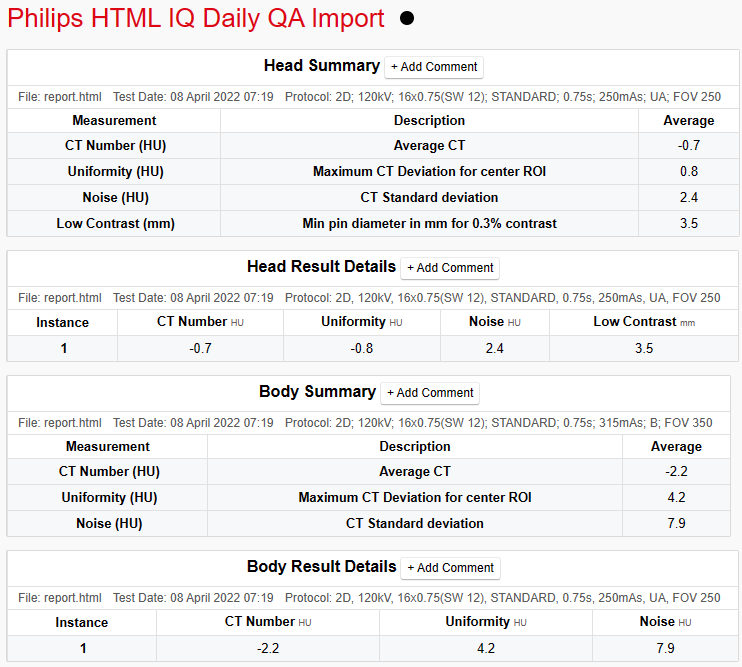Add a comment to Head Result Details
Screen dimensions: 742x667
pos(450,268)
